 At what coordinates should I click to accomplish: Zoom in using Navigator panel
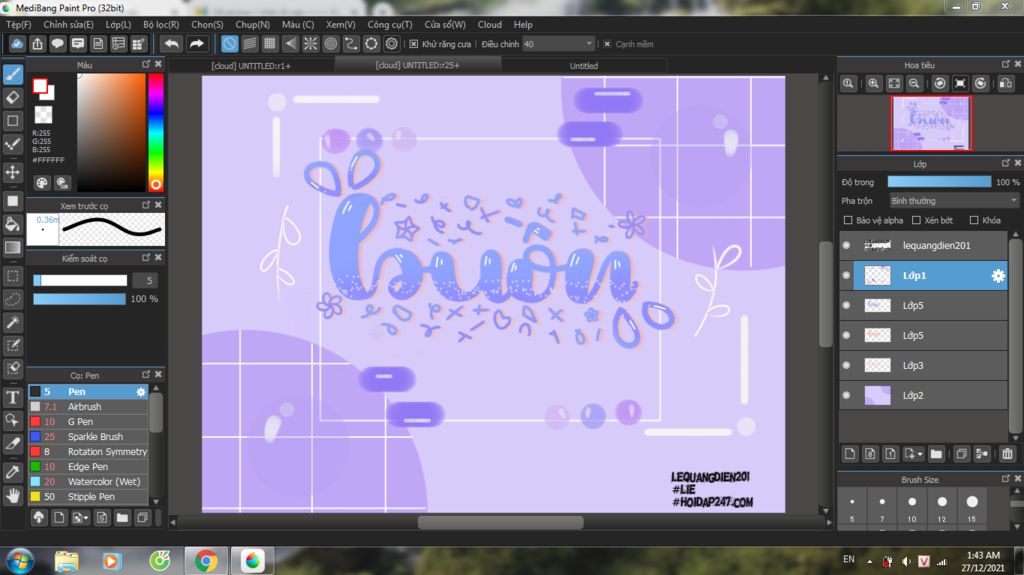click(873, 84)
